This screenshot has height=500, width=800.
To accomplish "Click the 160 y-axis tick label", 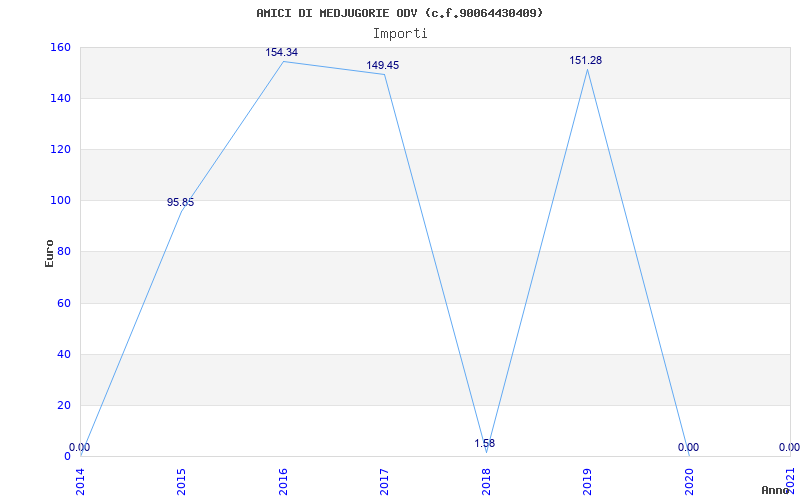I will 60,47.
